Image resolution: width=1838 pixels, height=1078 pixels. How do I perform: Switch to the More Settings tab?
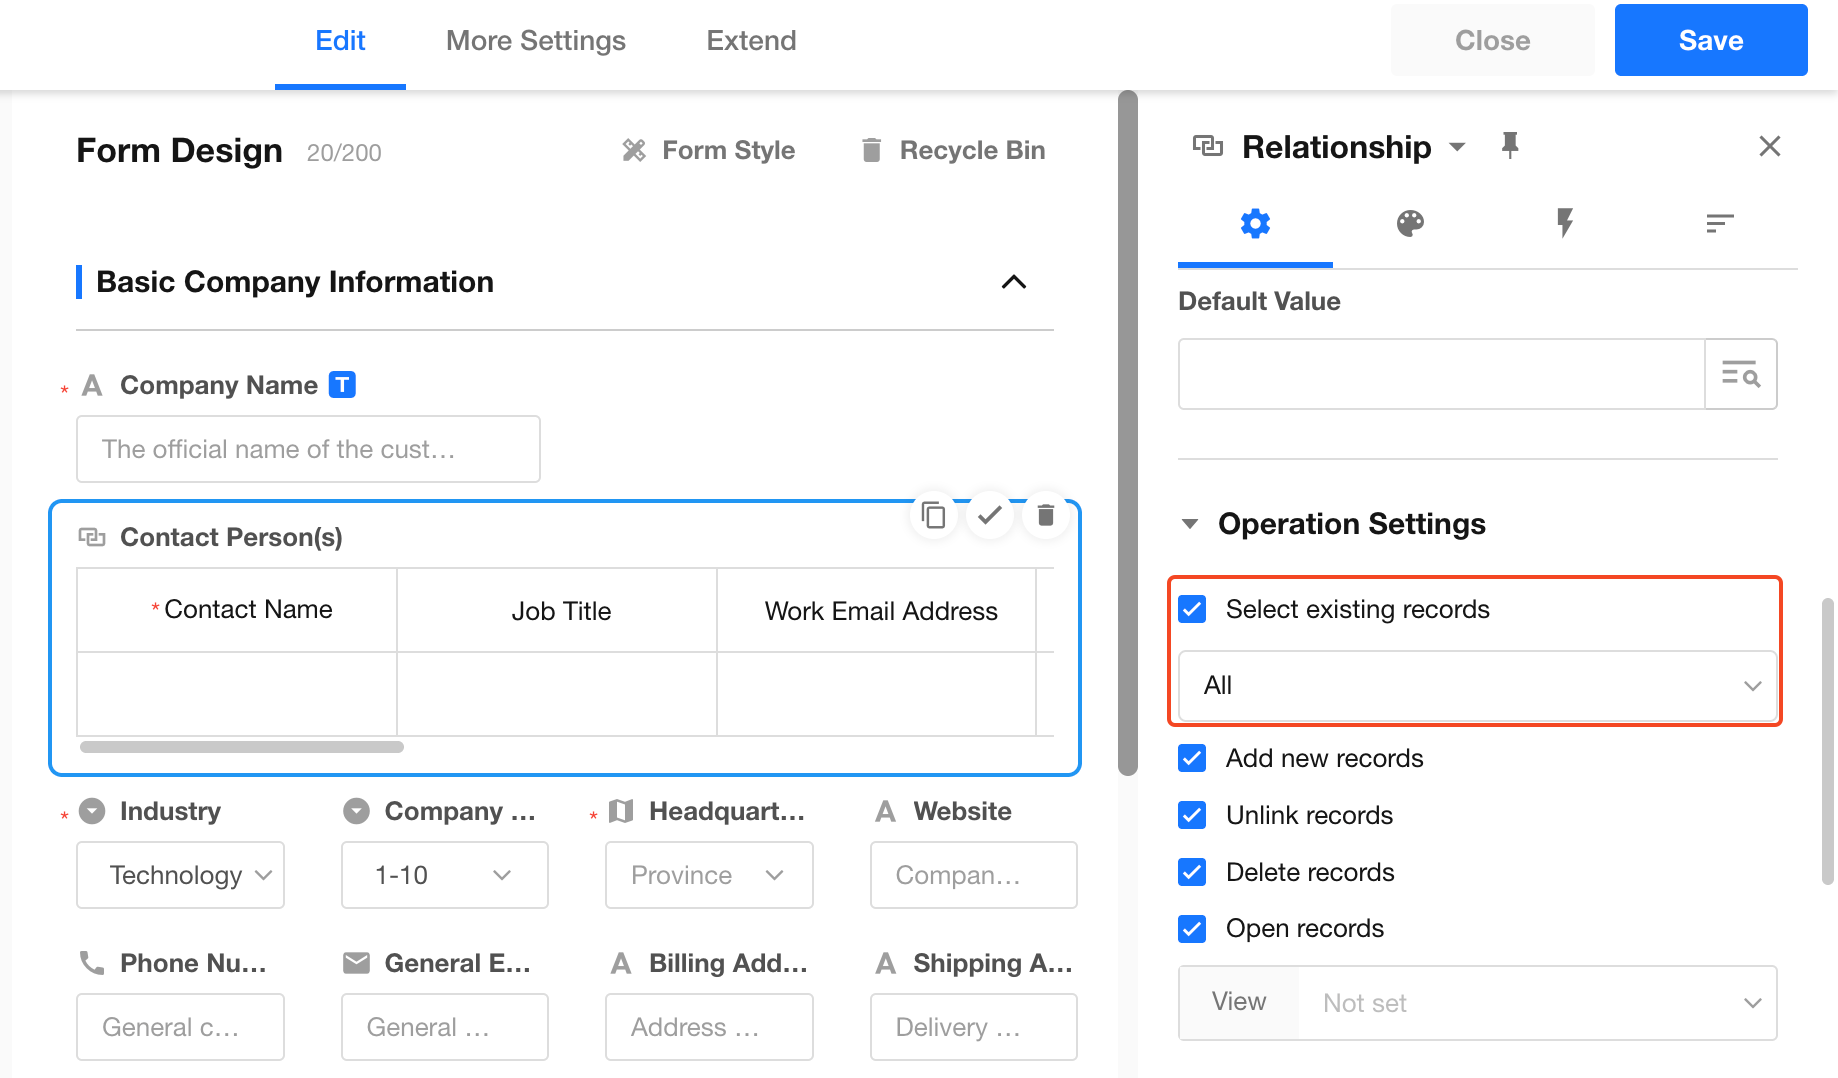click(x=535, y=41)
